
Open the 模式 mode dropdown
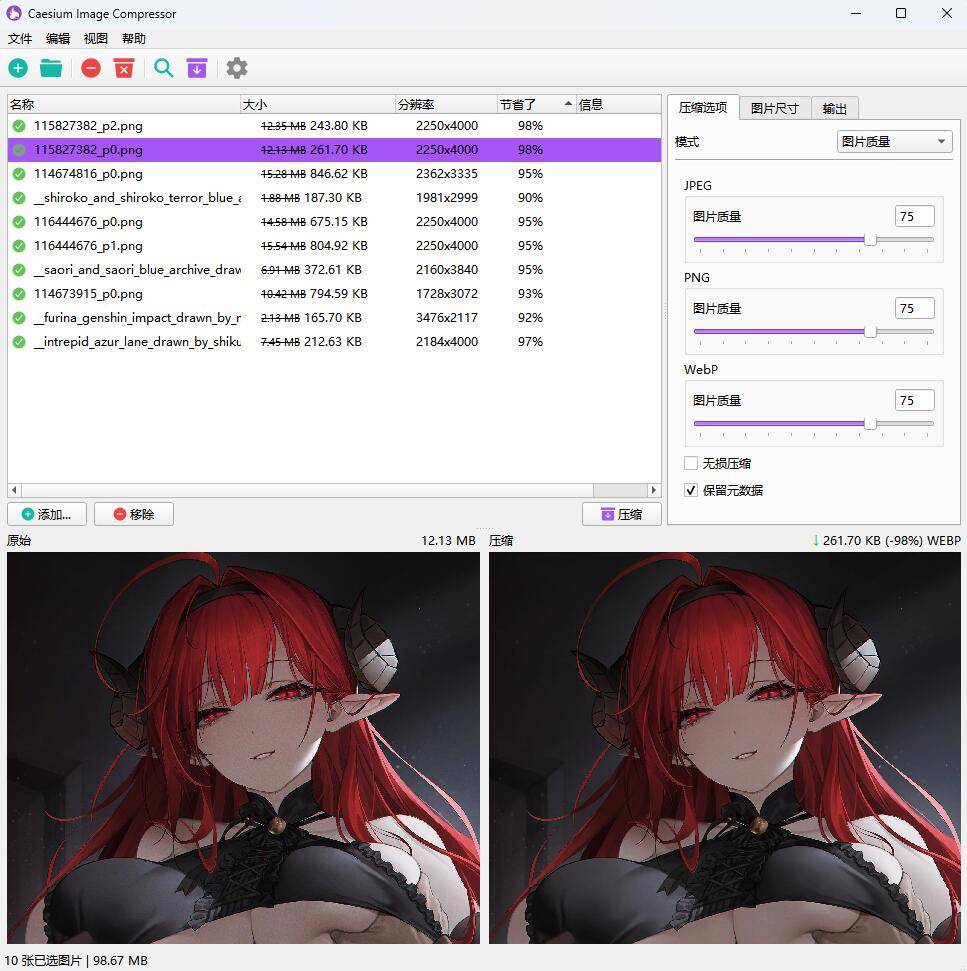(x=894, y=142)
